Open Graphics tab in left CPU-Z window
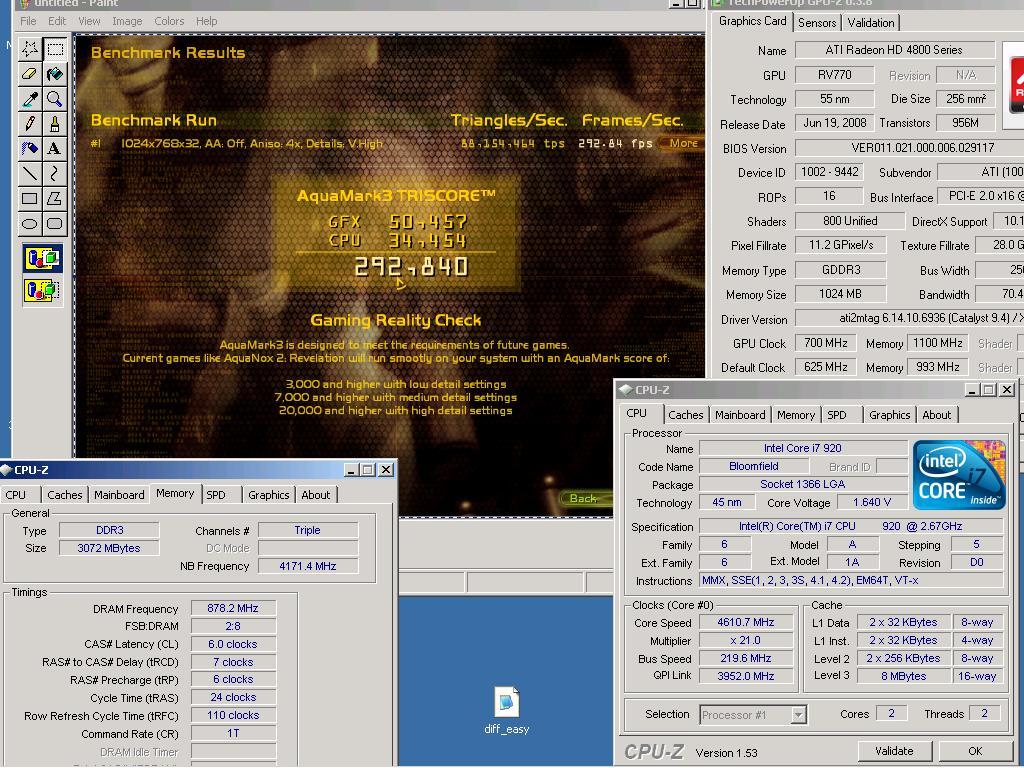The image size is (1024, 768). pyautogui.click(x=268, y=495)
